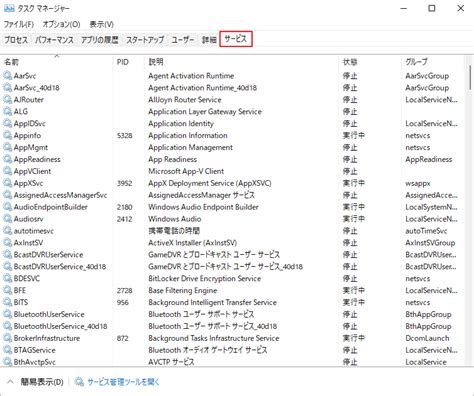Select the autoTimeSvc group cell
This screenshot has width=474, height=396.
426,231
